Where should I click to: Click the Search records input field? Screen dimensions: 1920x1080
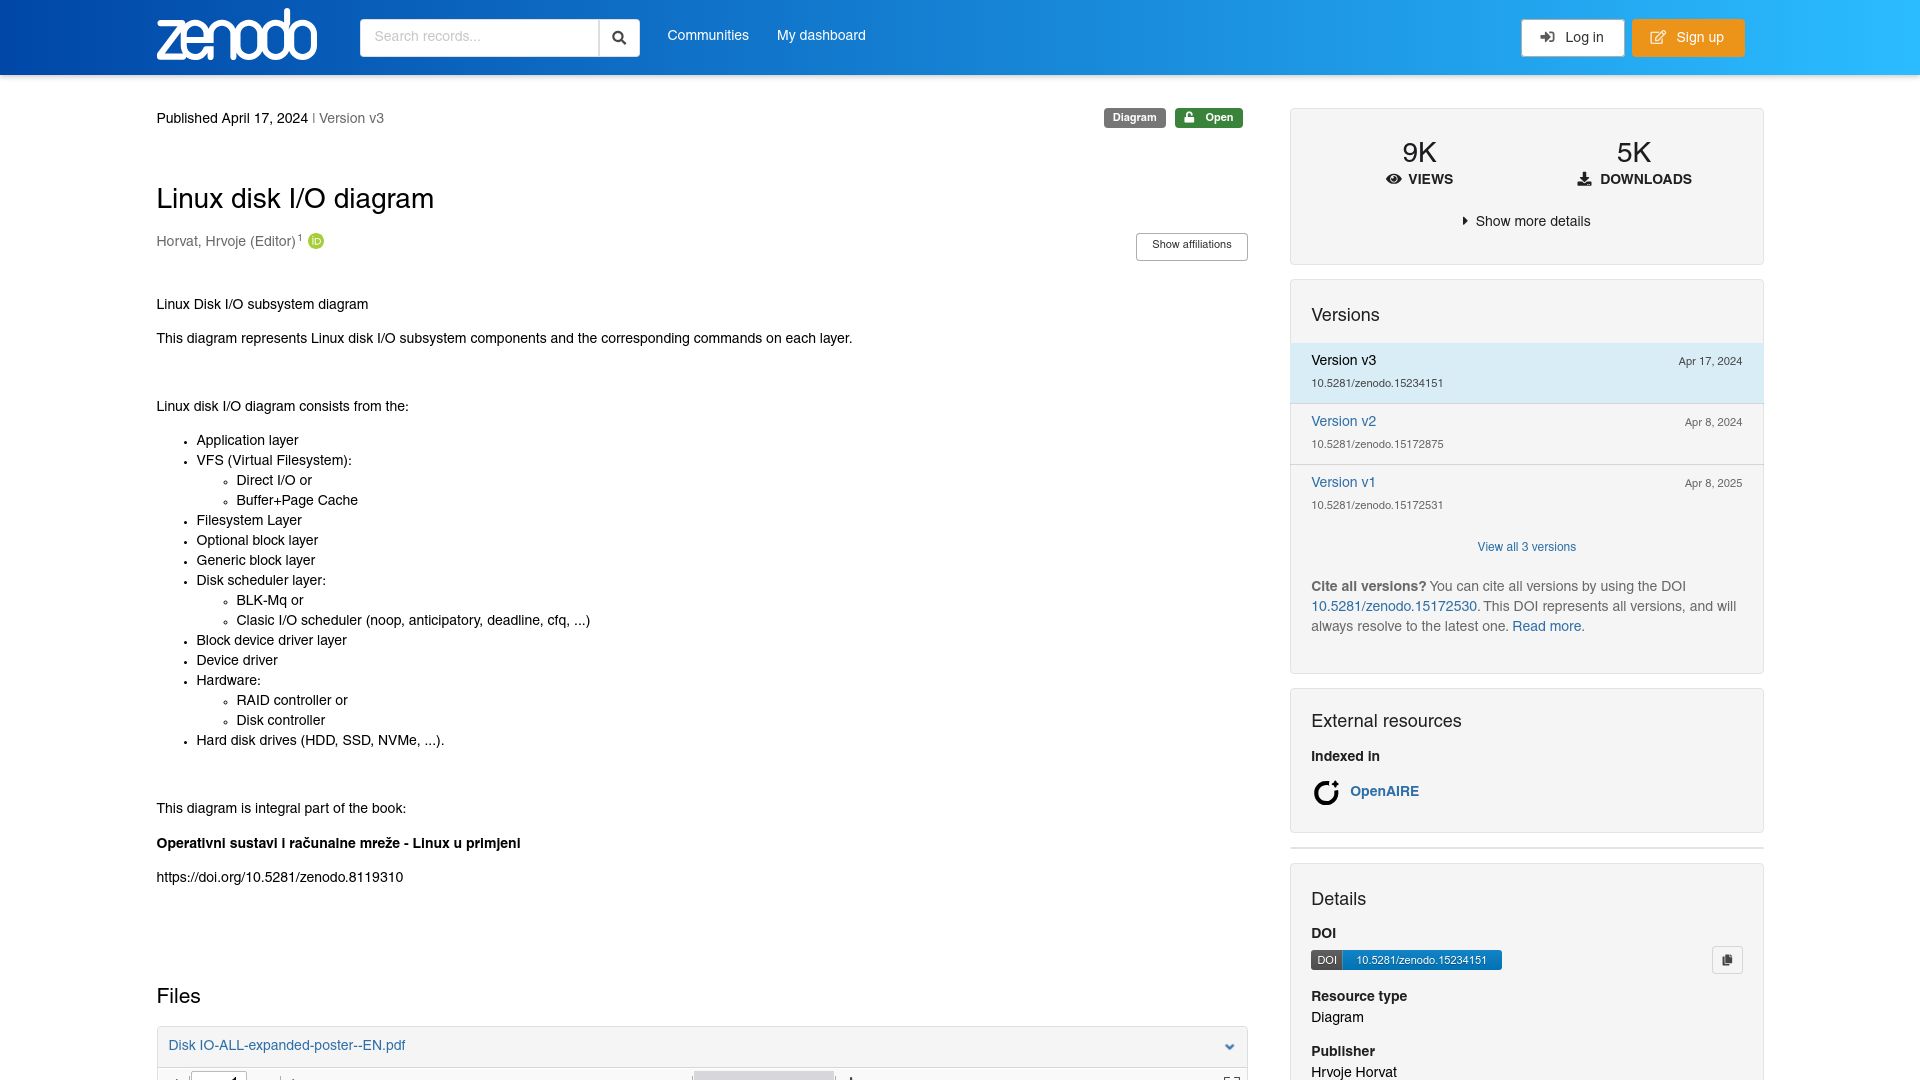pos(479,38)
